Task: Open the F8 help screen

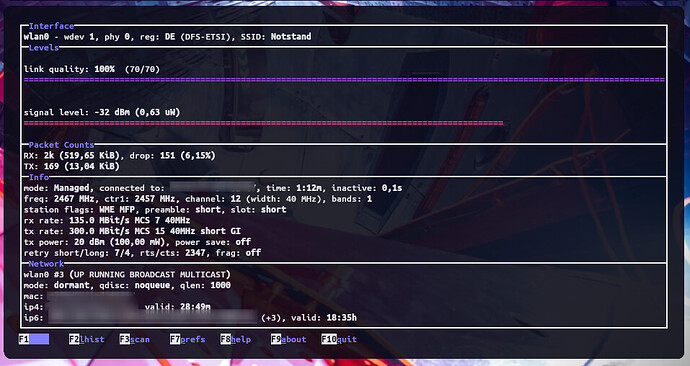Action: (235, 339)
